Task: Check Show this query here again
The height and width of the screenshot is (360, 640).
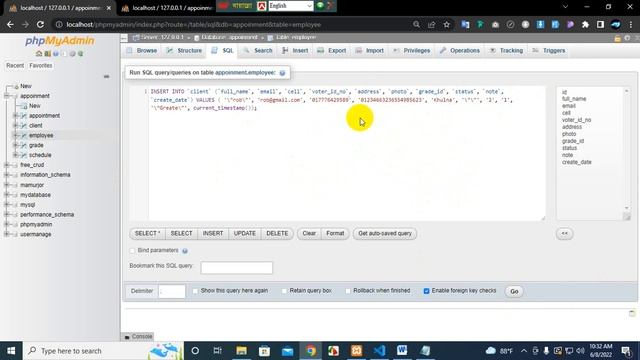Action: tap(195, 291)
